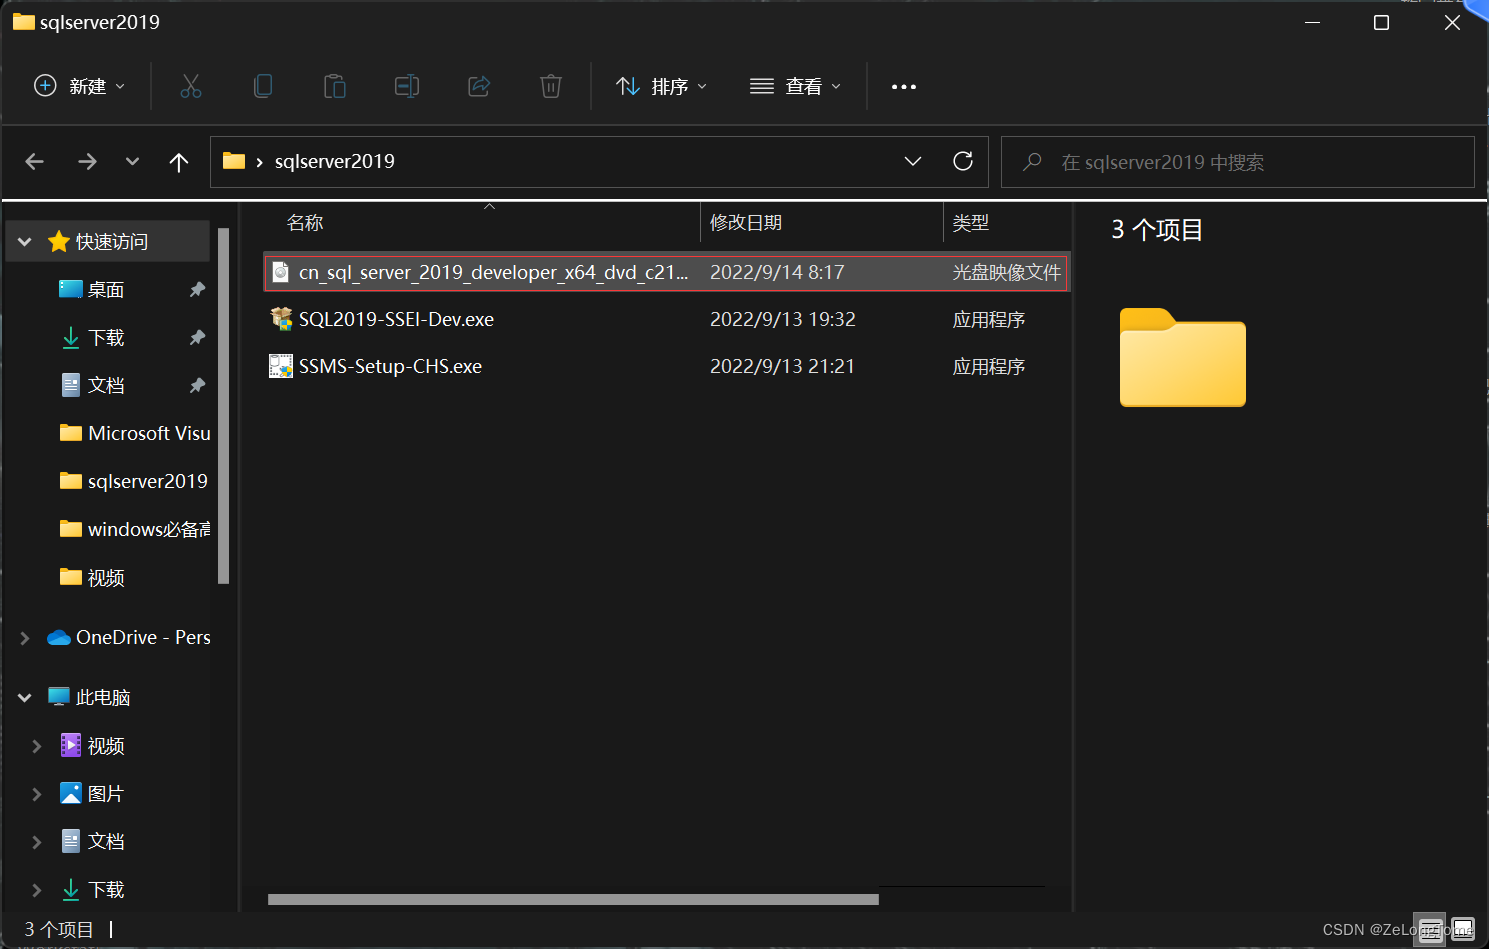
Task: Refresh the sqlserver2019 folder view
Action: click(x=963, y=161)
